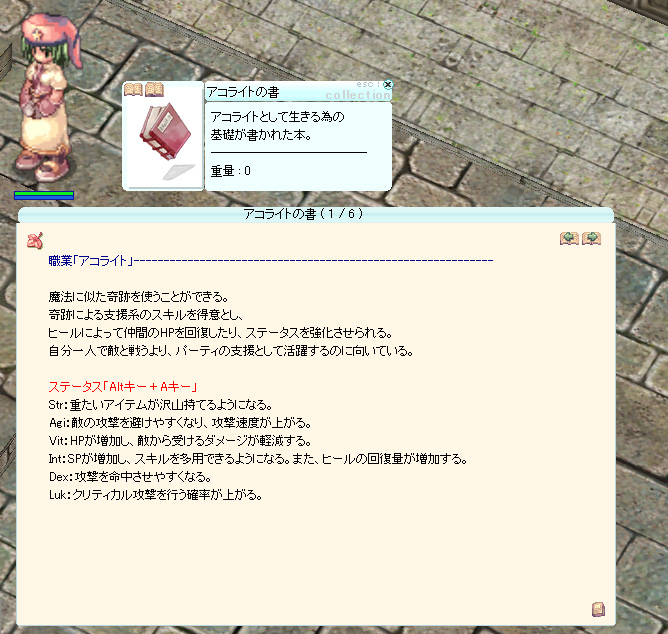Click the red leaf bookmark icon
Viewport: 668px width, 634px height.
(x=35, y=241)
